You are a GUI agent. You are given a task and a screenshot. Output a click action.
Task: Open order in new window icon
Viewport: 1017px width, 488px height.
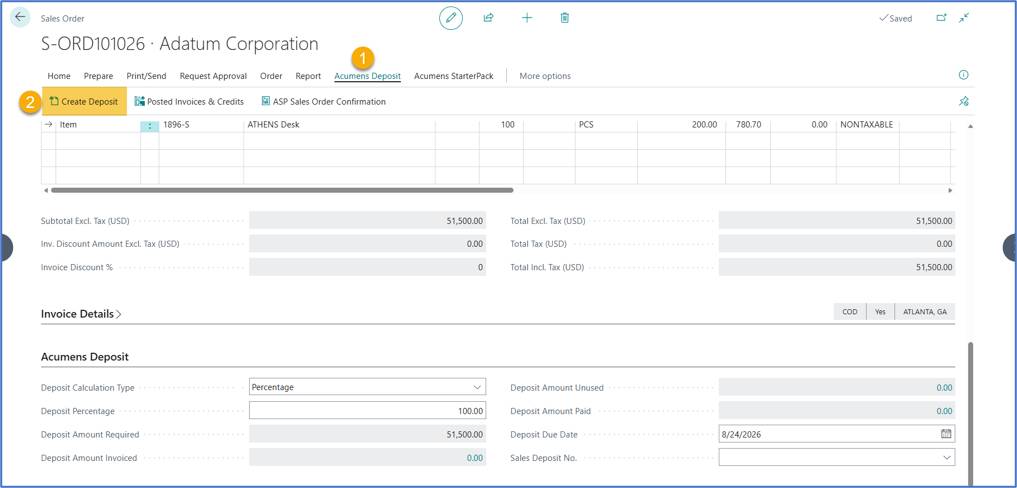click(x=941, y=18)
